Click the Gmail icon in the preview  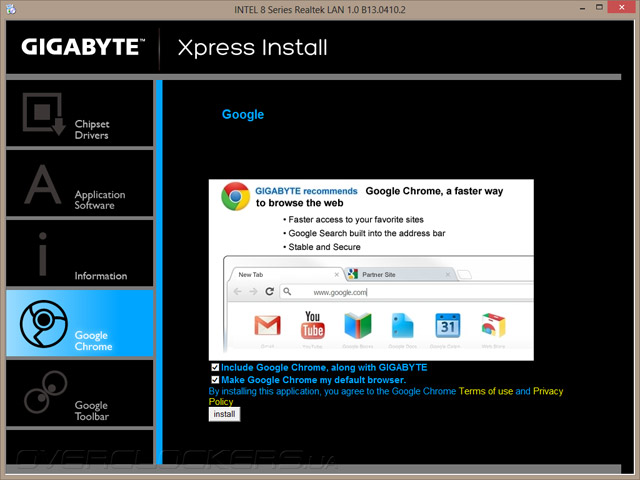point(267,325)
